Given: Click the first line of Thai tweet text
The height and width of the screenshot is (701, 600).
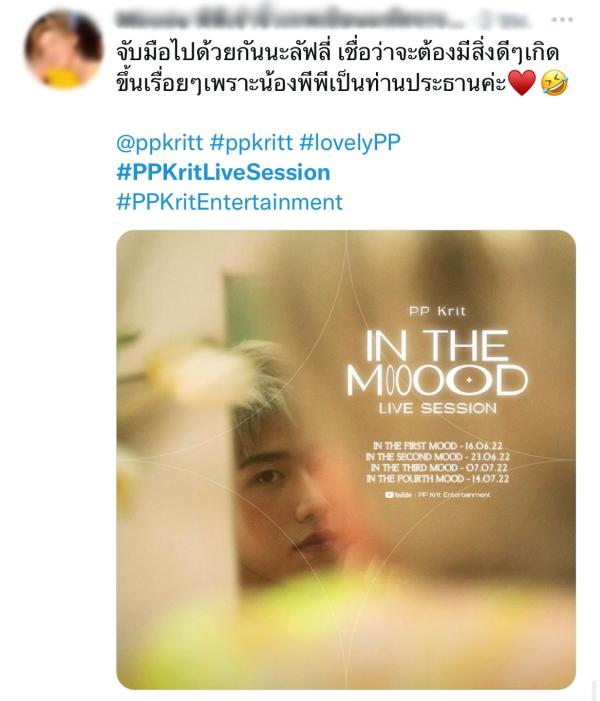Looking at the screenshot, I should pos(338,52).
